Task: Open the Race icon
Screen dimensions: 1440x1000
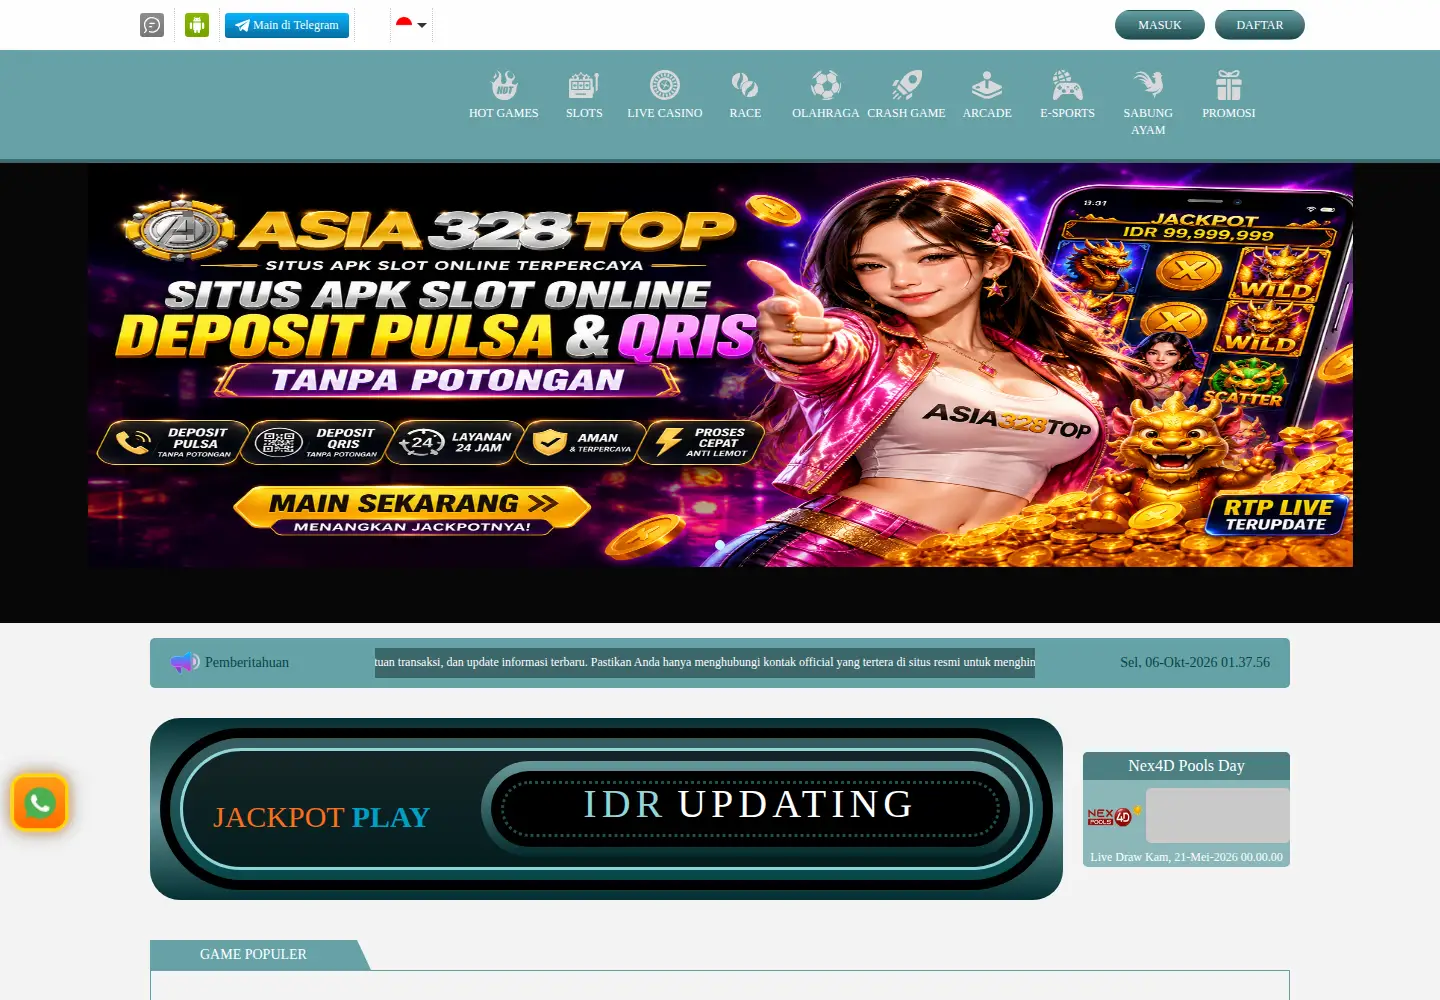Action: 745,85
